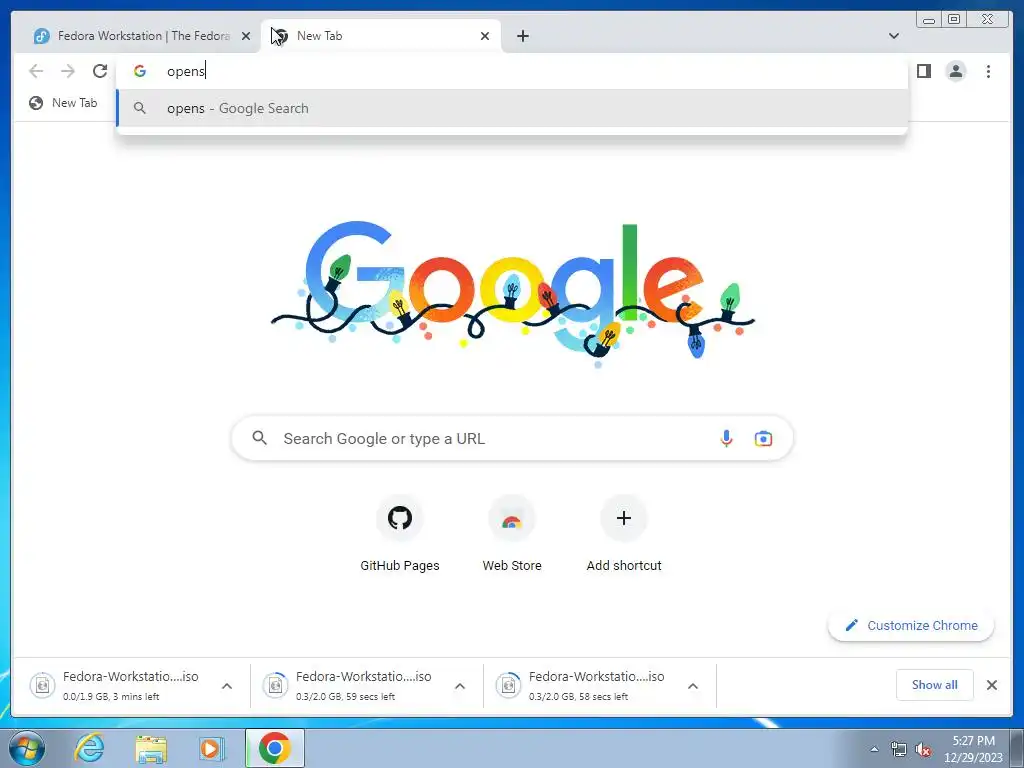The image size is (1024, 768).
Task: Open the GitHub Pages shortcut
Action: coord(400,534)
